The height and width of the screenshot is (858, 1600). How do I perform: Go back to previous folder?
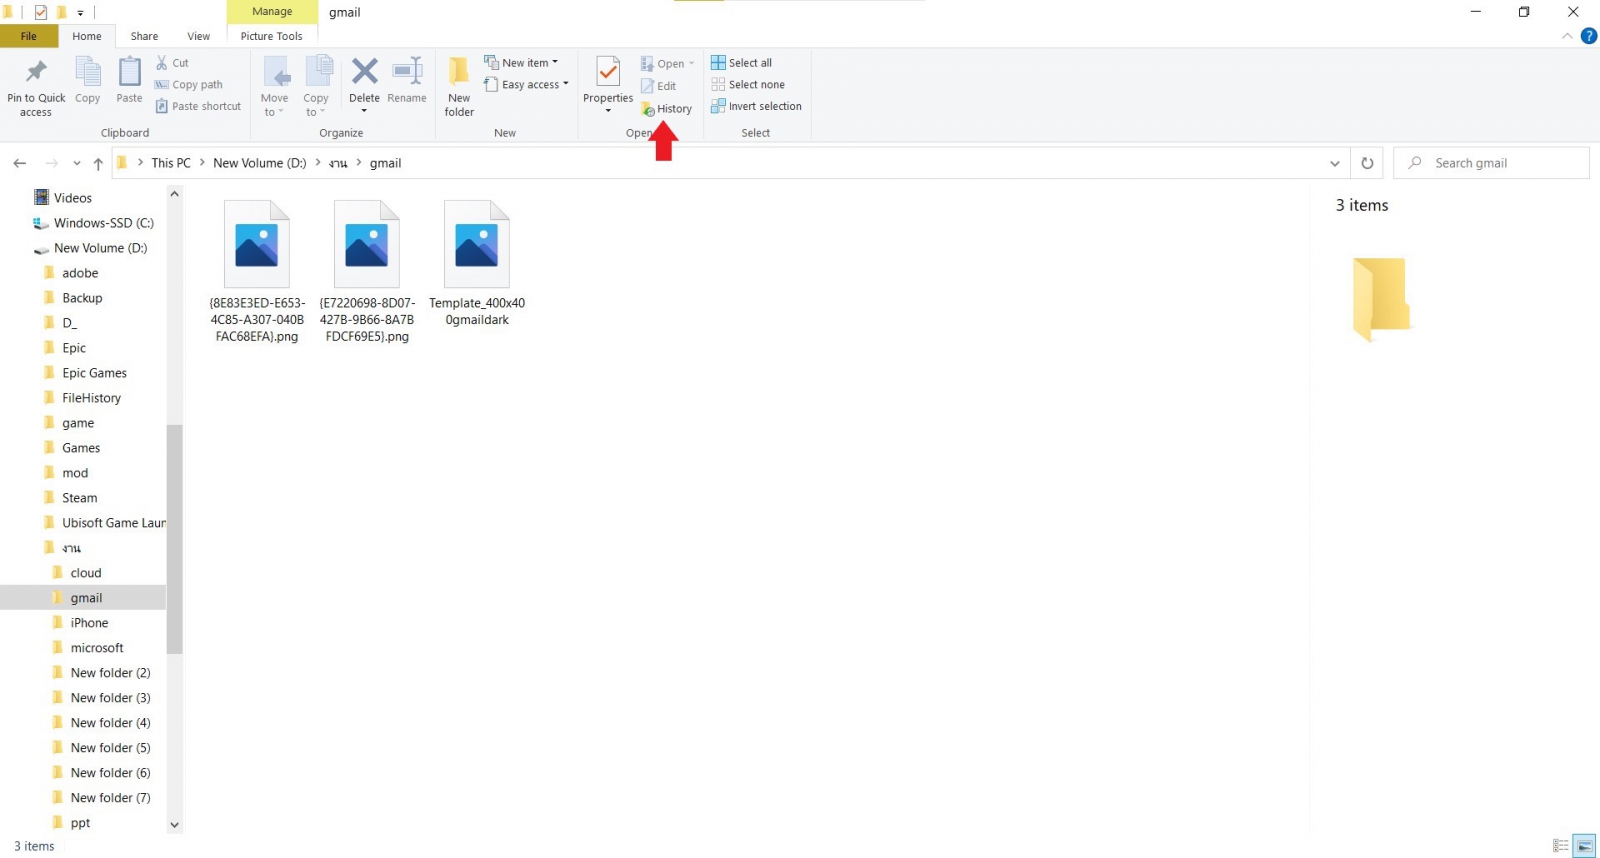pyautogui.click(x=20, y=163)
